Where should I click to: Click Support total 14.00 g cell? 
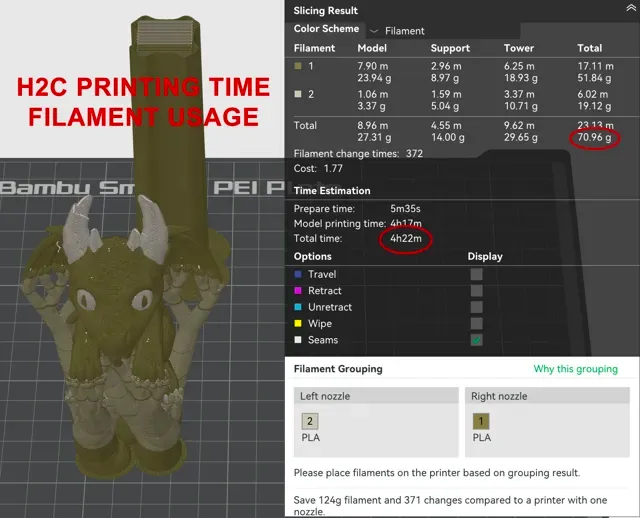(x=447, y=138)
